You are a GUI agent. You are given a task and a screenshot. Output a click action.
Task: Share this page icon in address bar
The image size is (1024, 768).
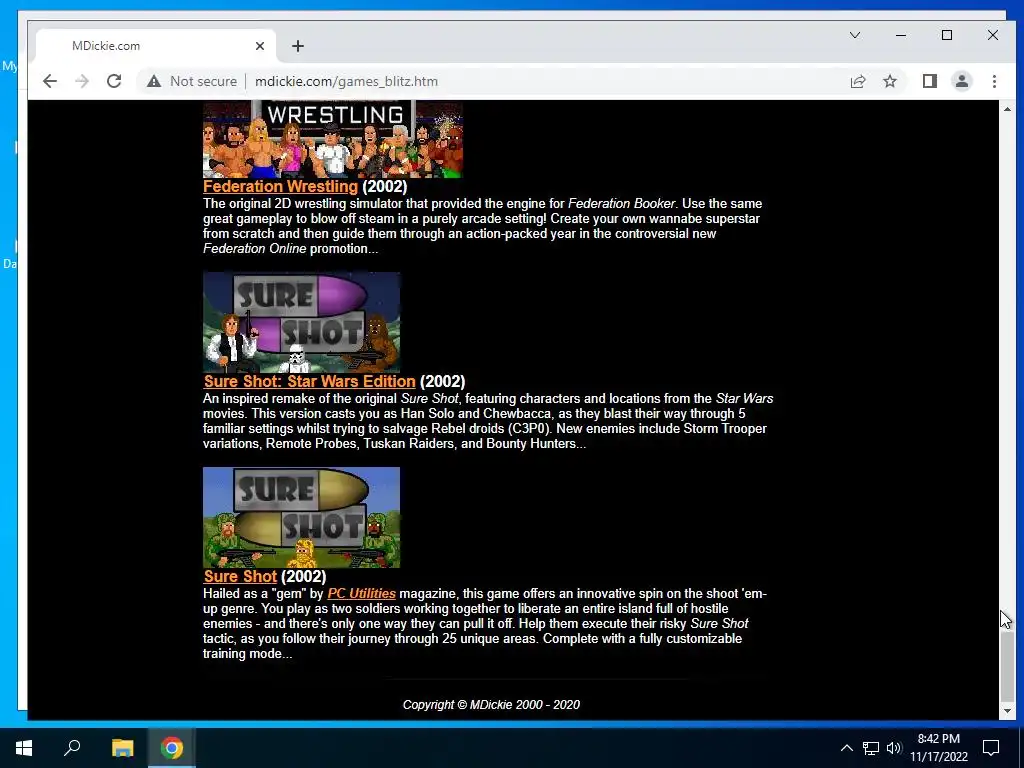click(x=857, y=81)
